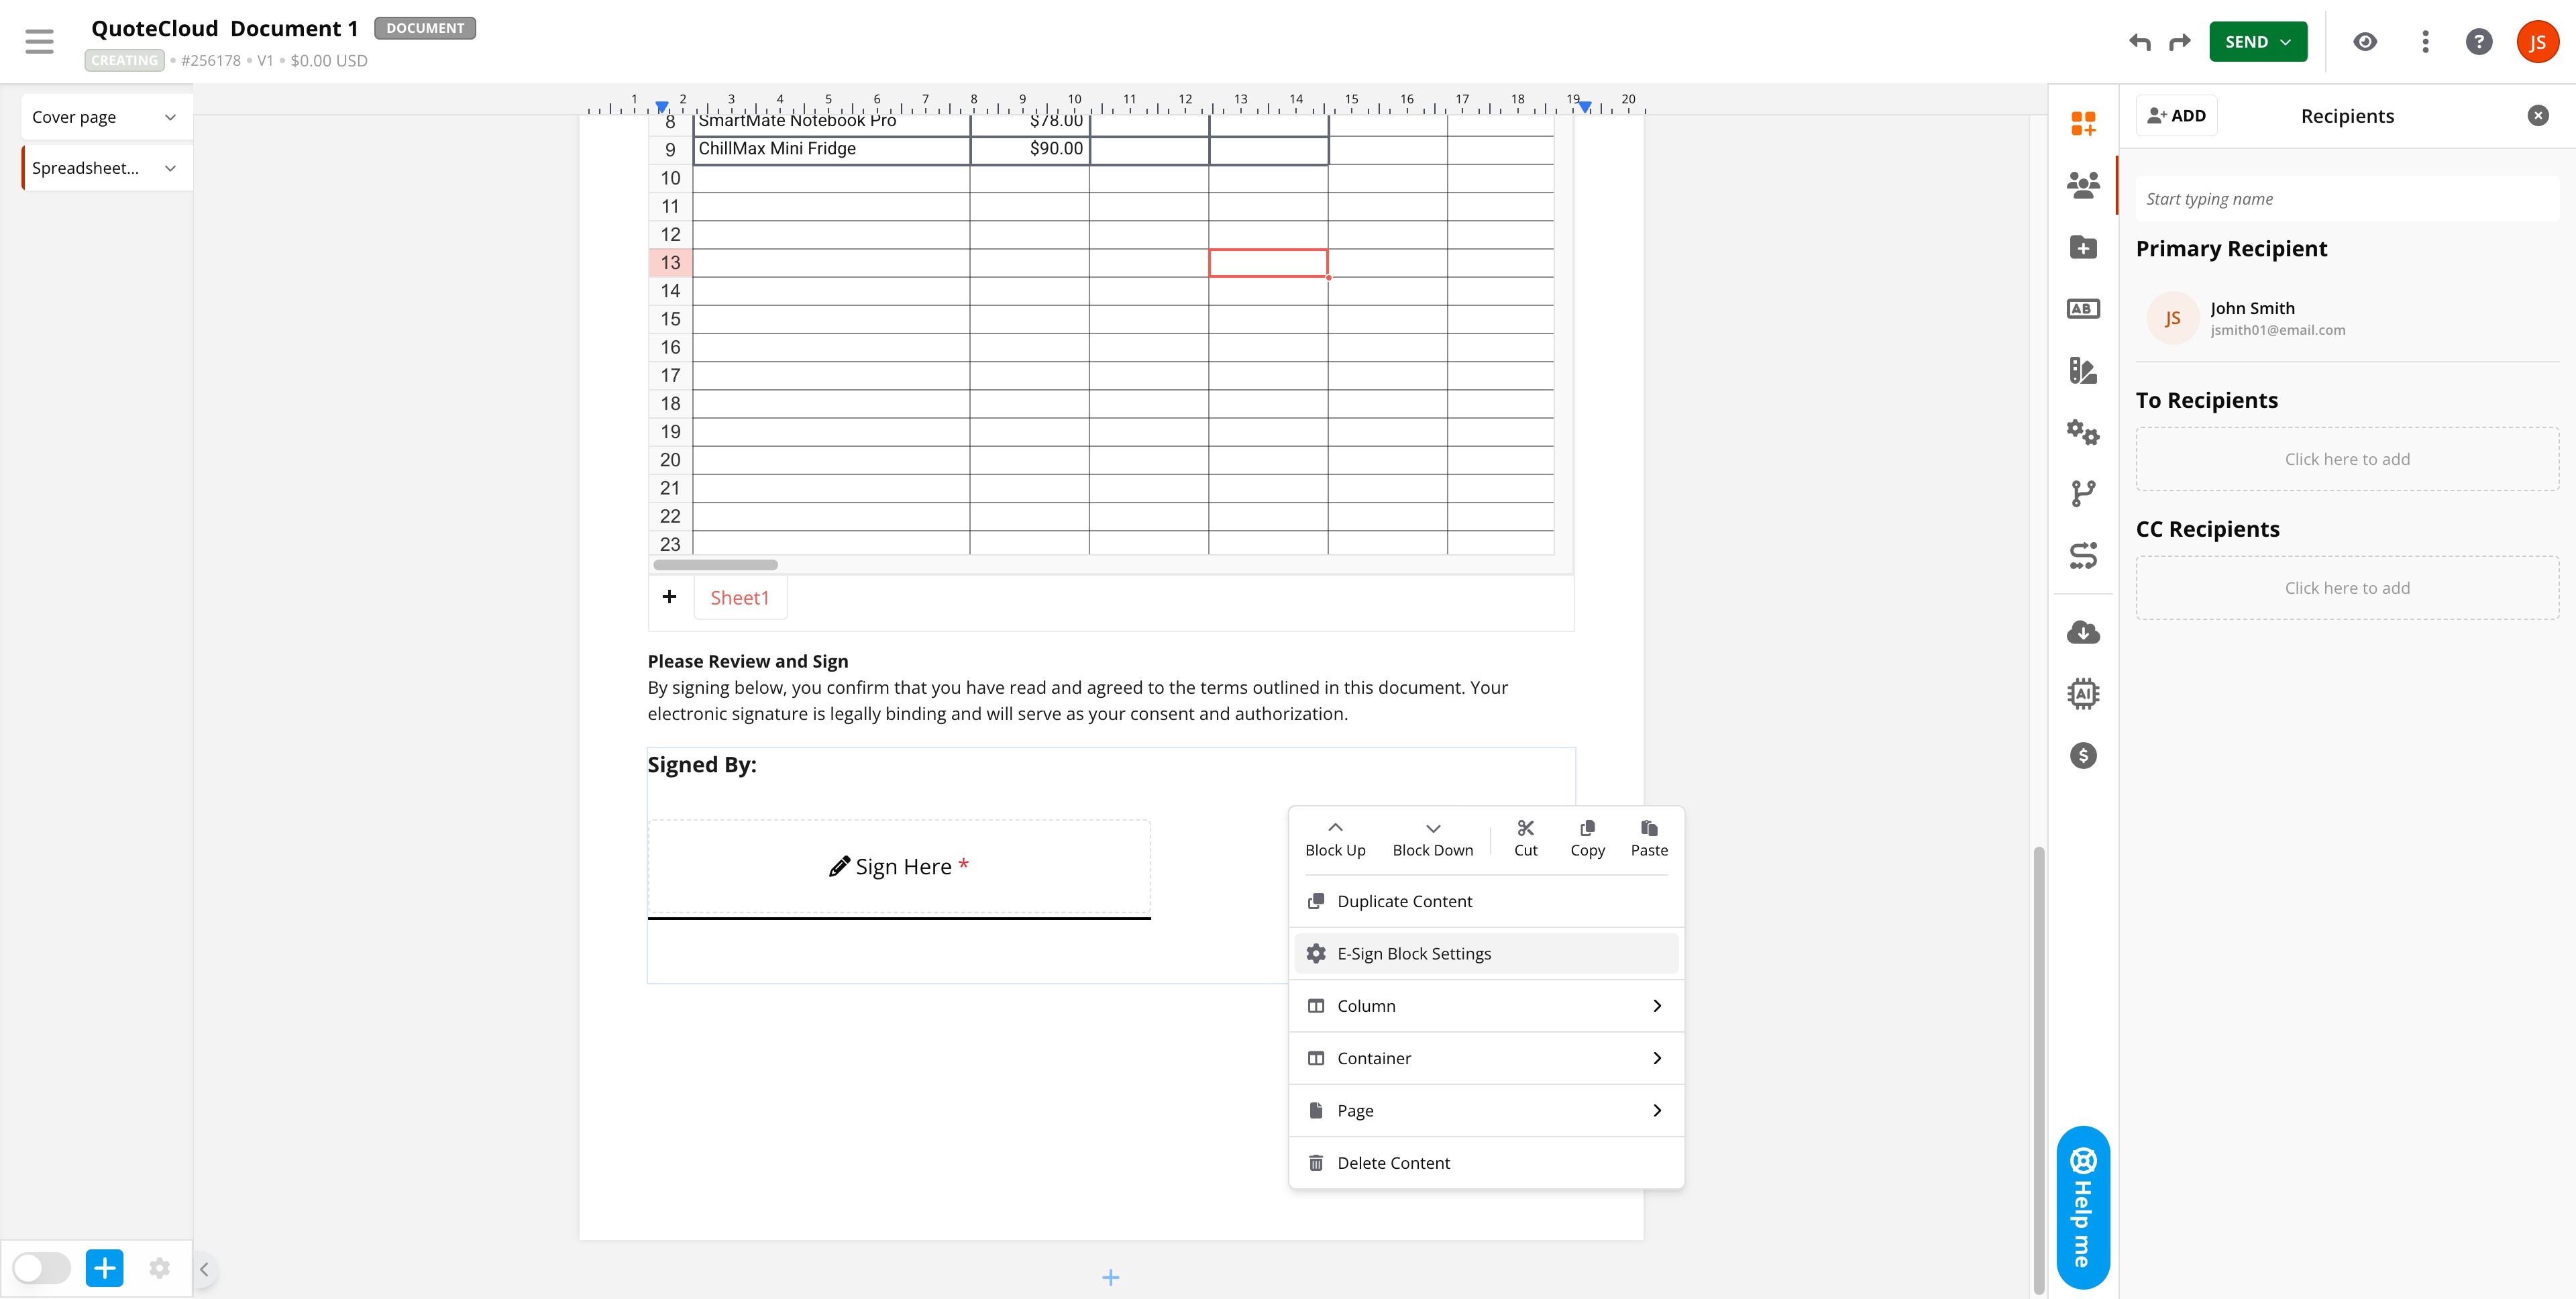
Task: Open the dollar pricing sidebar icon
Action: 2083,756
